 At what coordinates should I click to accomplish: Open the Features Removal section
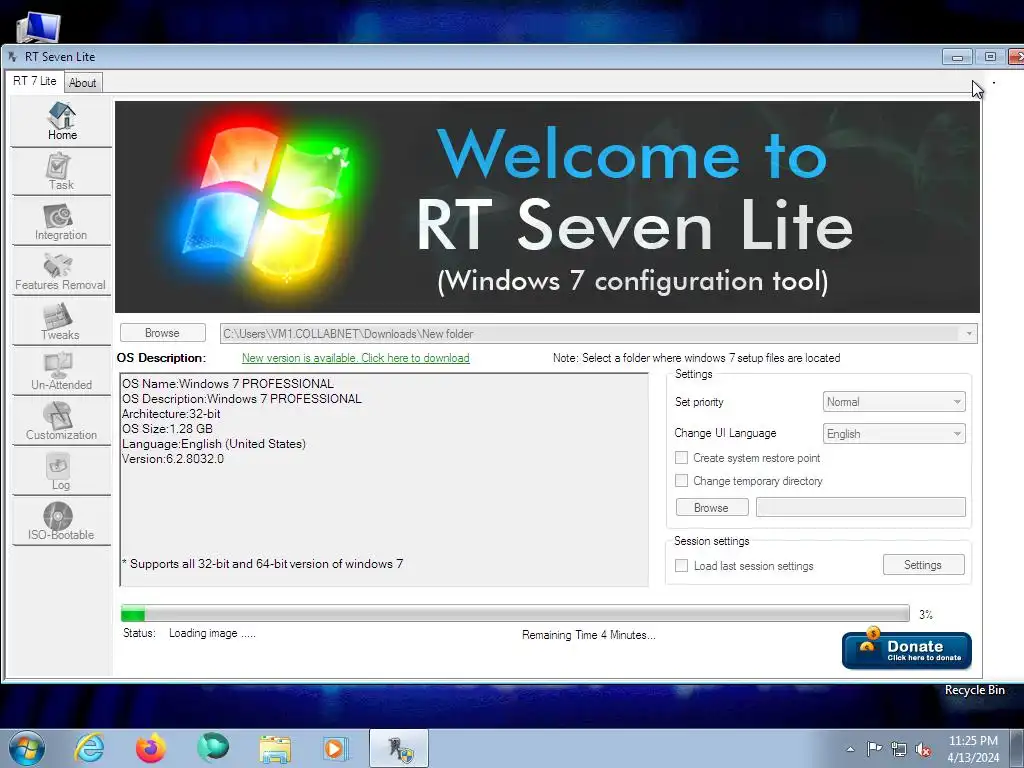61,272
